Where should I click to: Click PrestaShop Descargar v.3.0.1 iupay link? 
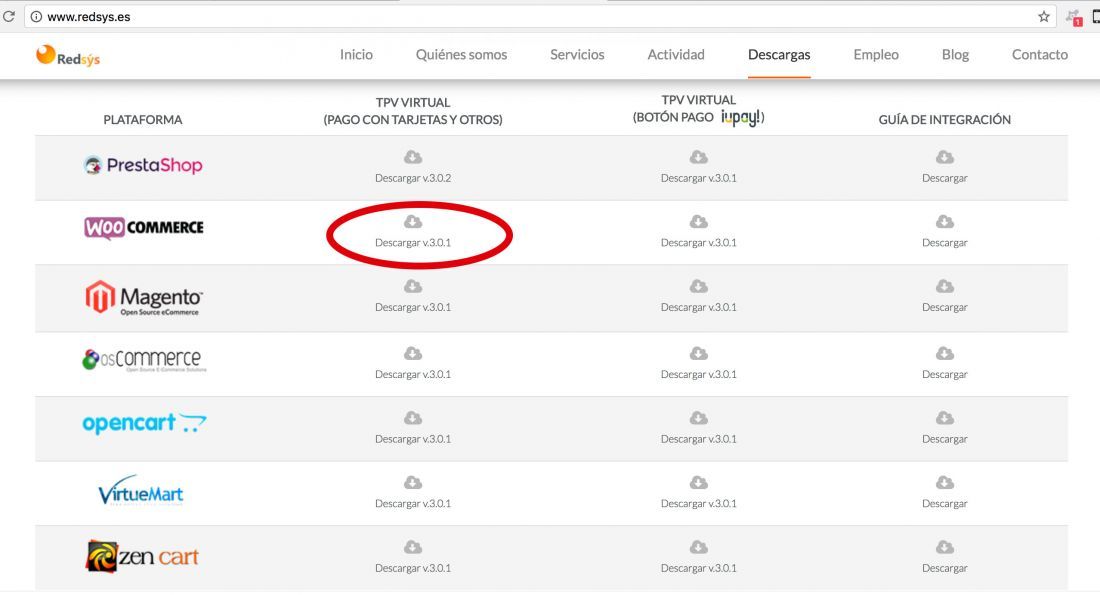[699, 178]
